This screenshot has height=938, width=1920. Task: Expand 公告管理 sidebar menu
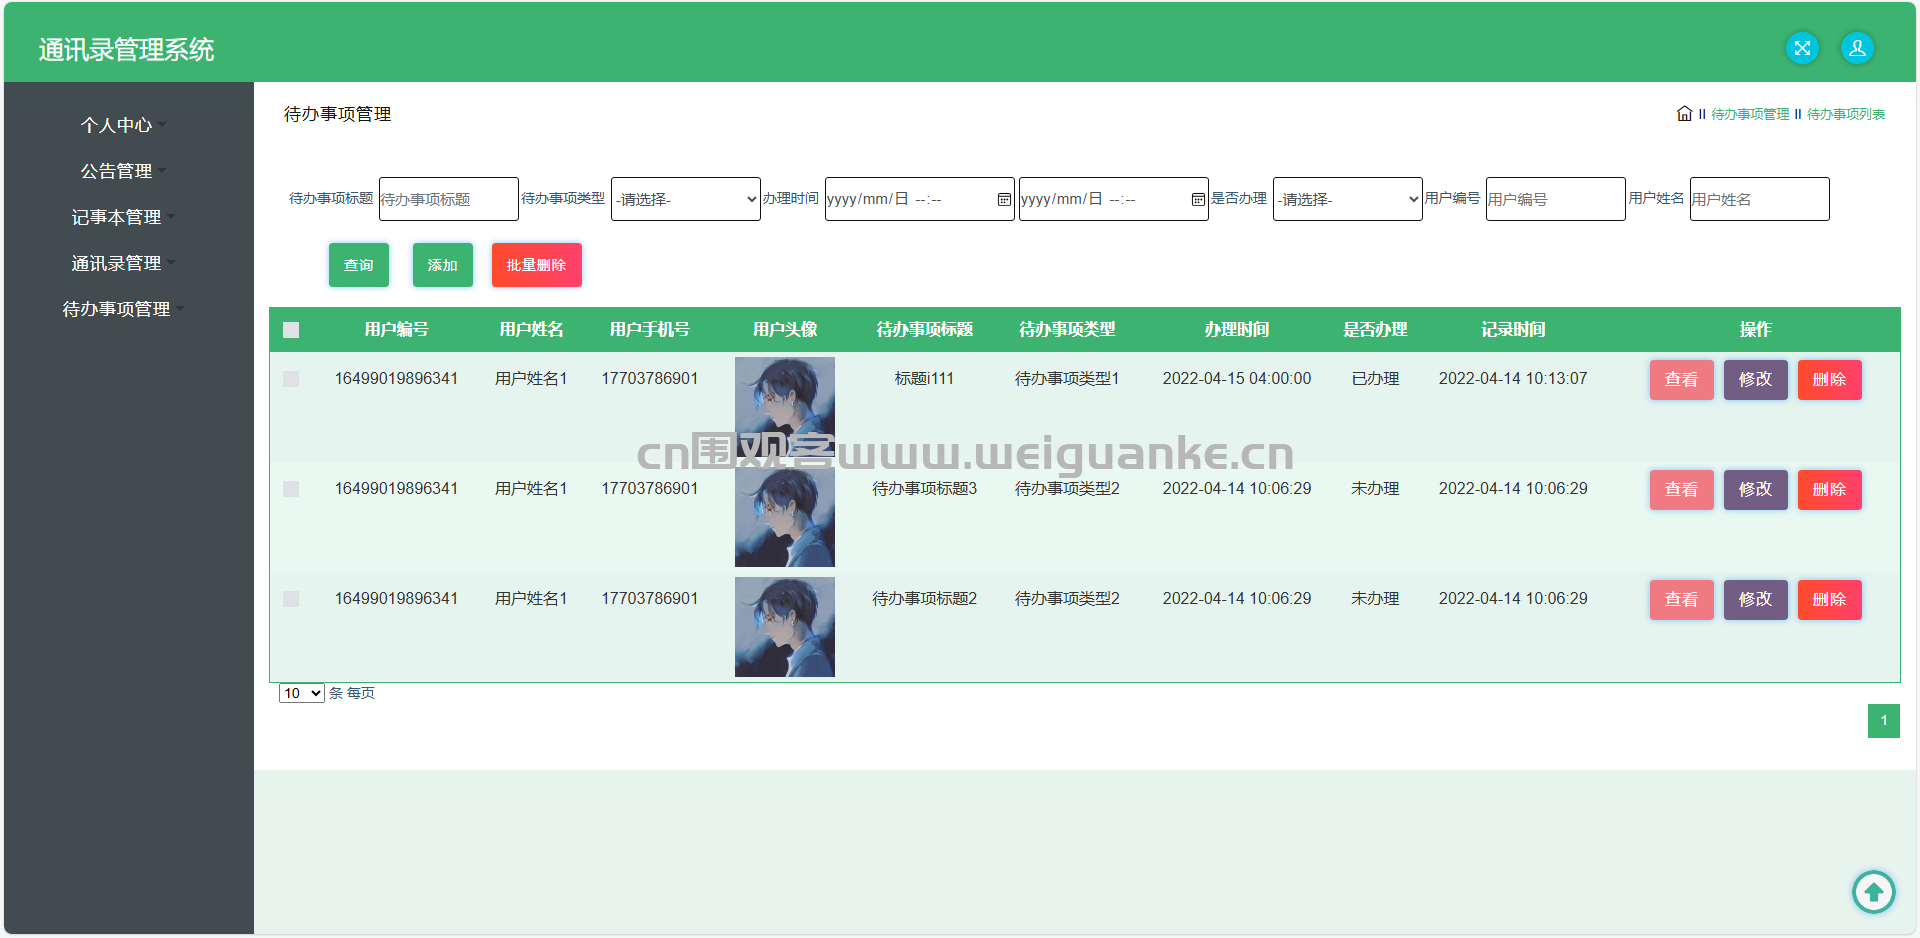point(124,171)
